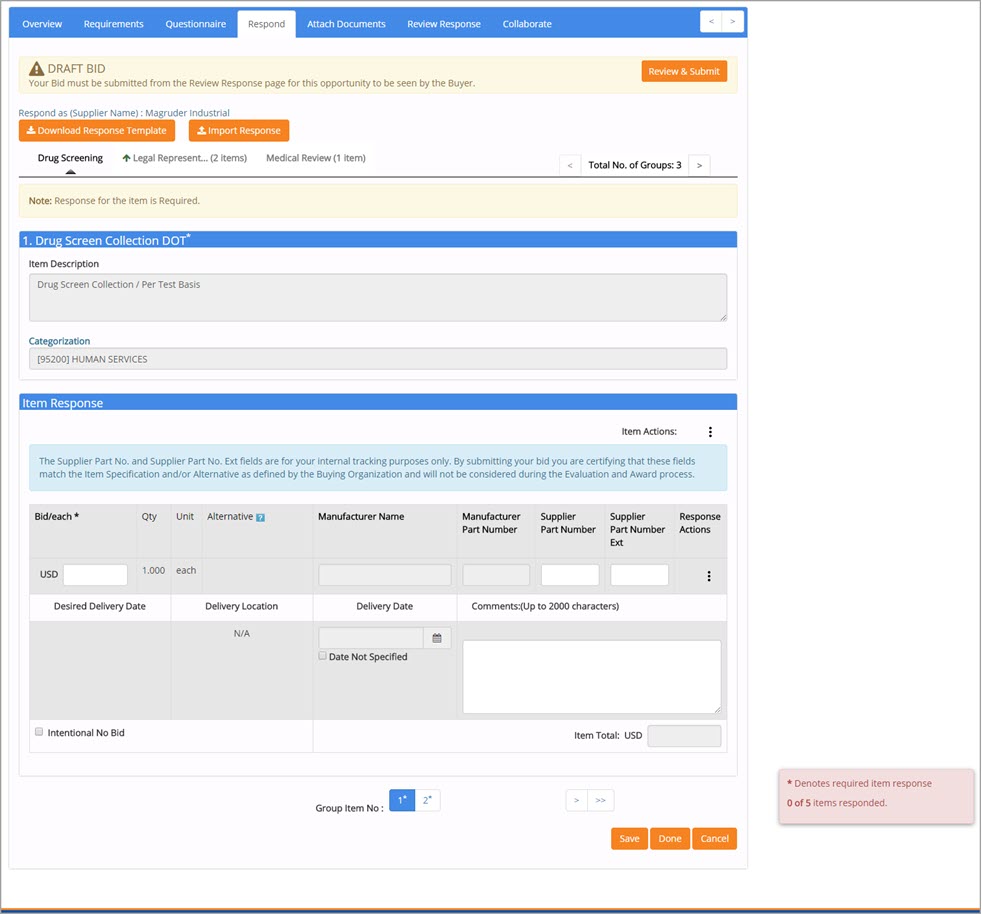Enable Intentional No Bid checkbox
The width and height of the screenshot is (982, 914).
(39, 732)
